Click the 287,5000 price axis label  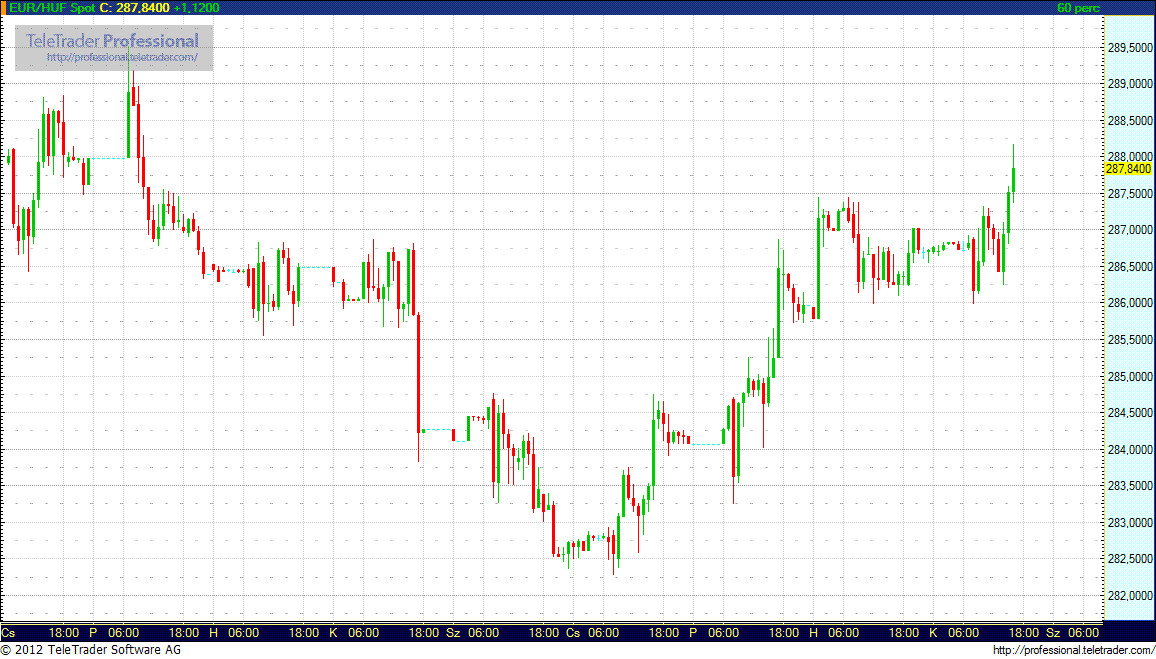[1130, 194]
